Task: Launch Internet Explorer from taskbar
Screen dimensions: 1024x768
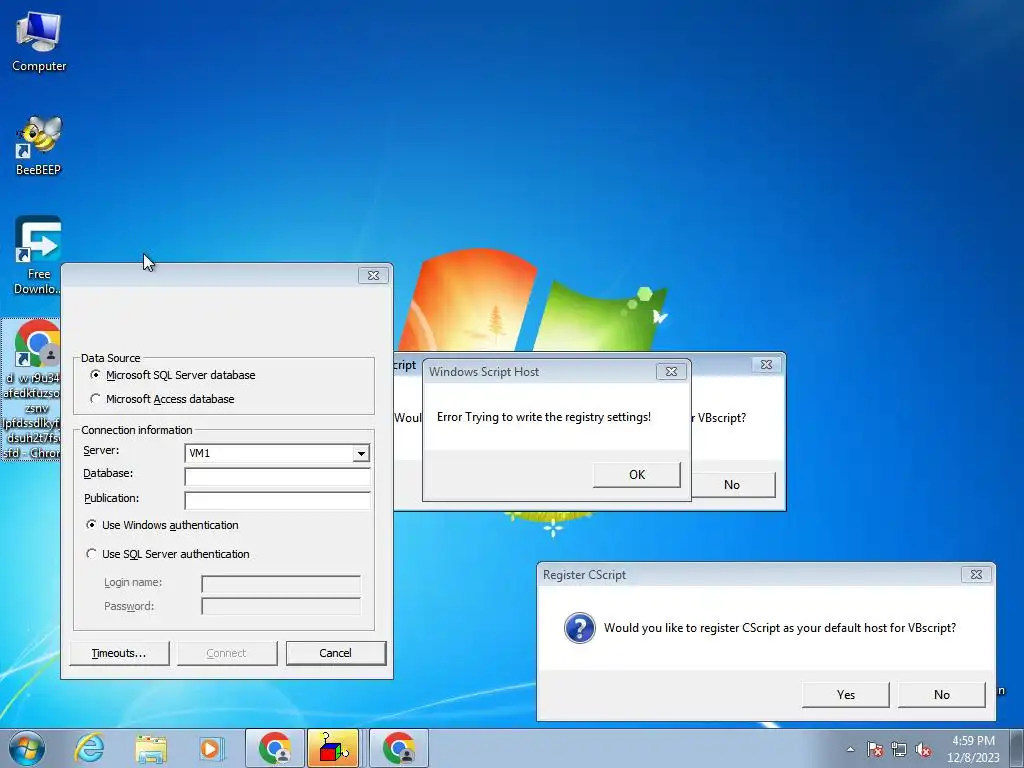Action: [x=89, y=748]
